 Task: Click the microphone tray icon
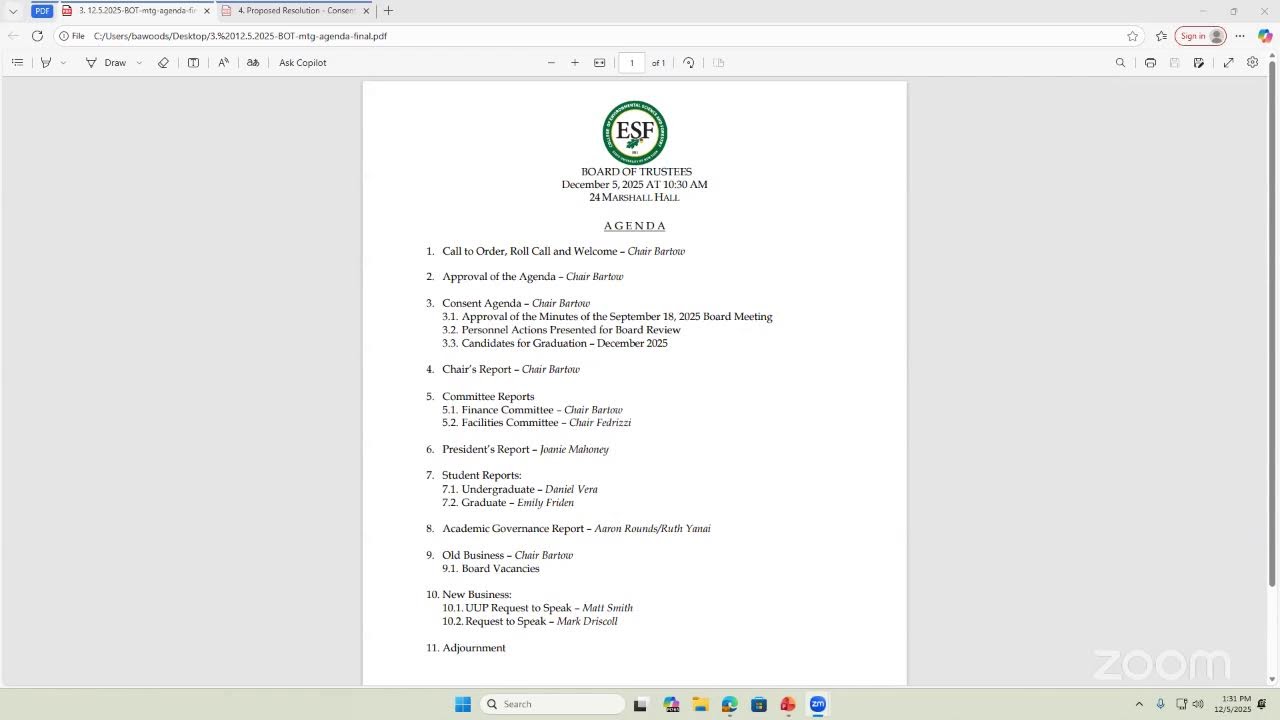(1160, 704)
